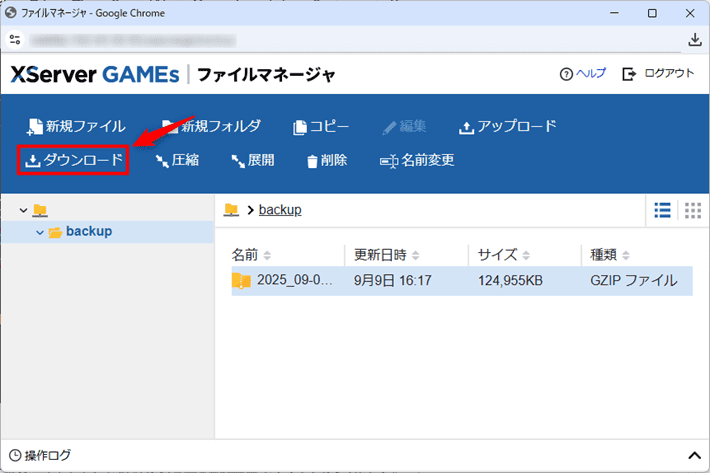Open Chrome downloads icon in address bar
This screenshot has height=473, width=710.
pyautogui.click(x=695, y=40)
